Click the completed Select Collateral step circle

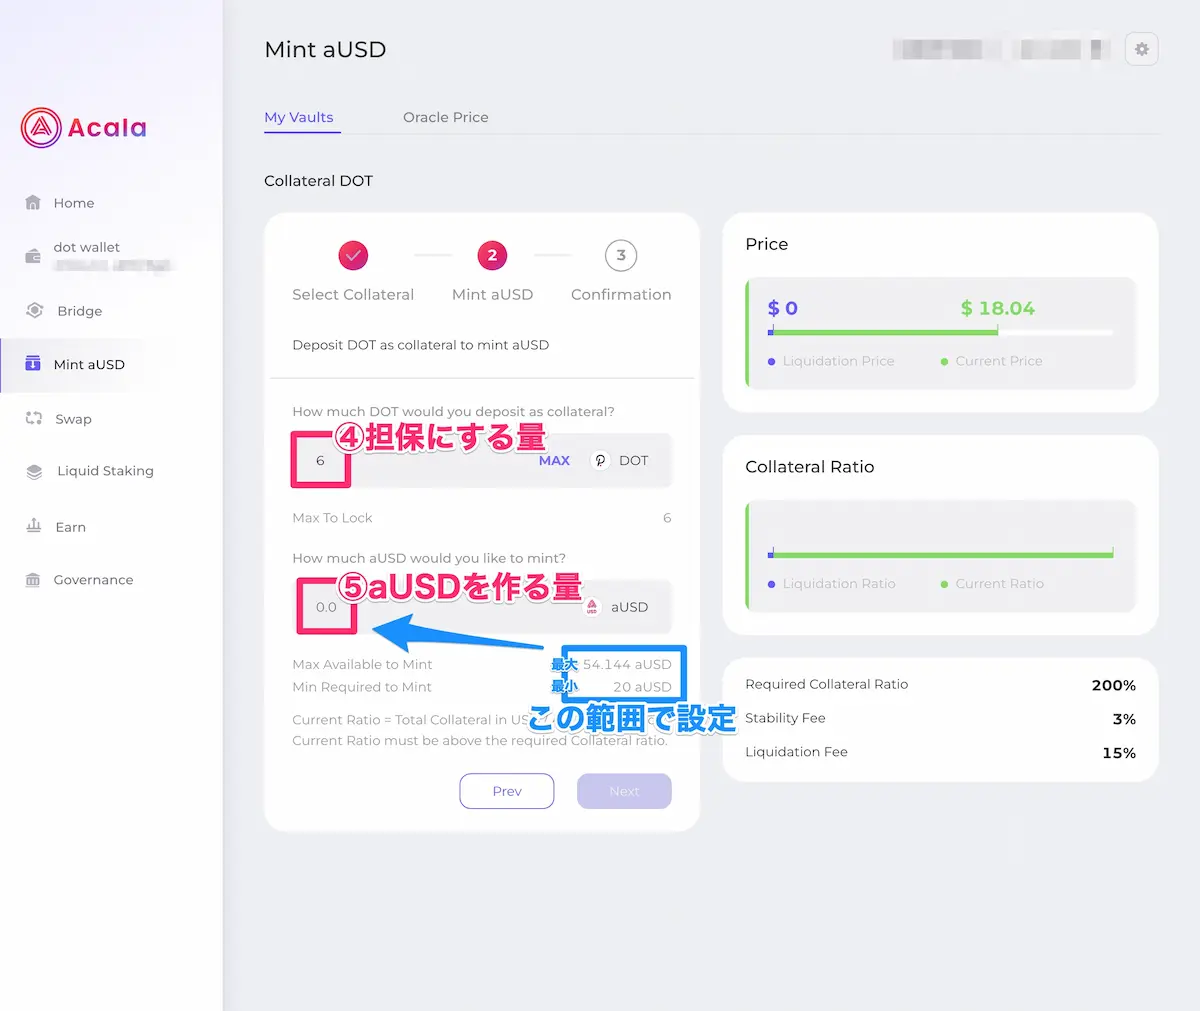[353, 256]
